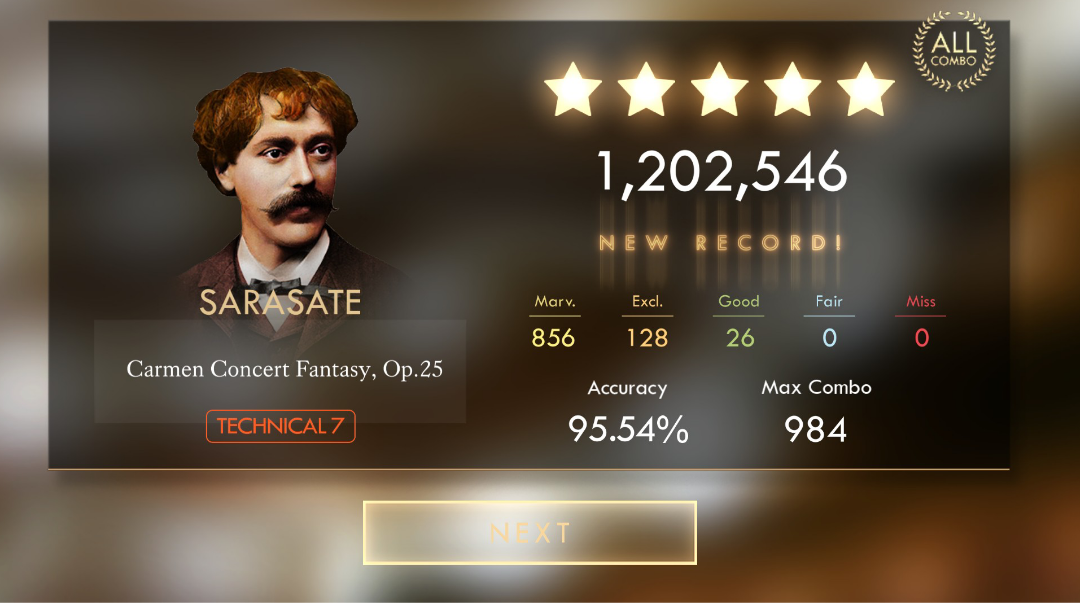Click the Carmen Concert Fantasy song title

click(284, 370)
